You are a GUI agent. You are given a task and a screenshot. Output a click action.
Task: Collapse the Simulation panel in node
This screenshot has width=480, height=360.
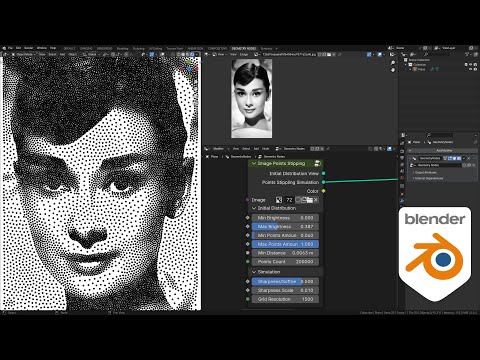coord(254,272)
